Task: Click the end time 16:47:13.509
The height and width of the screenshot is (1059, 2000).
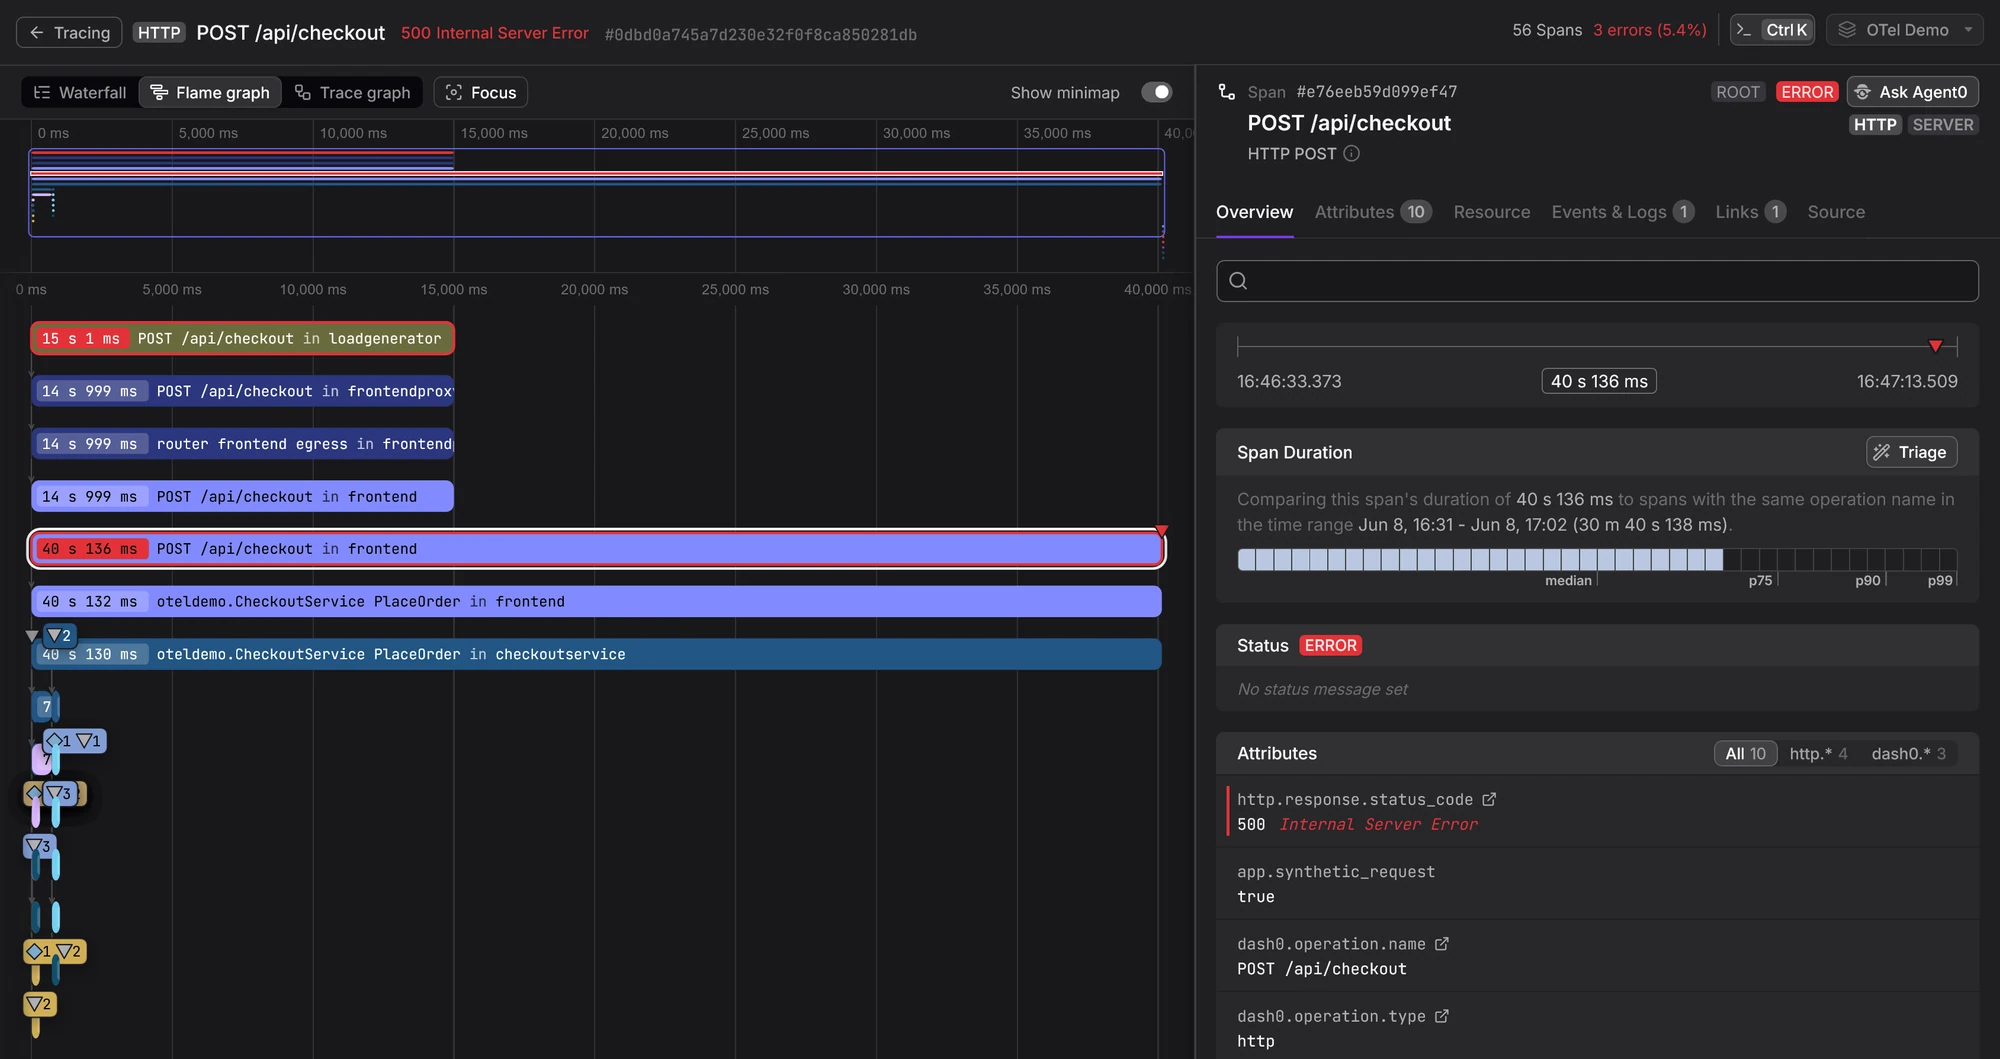Action: coord(1907,381)
